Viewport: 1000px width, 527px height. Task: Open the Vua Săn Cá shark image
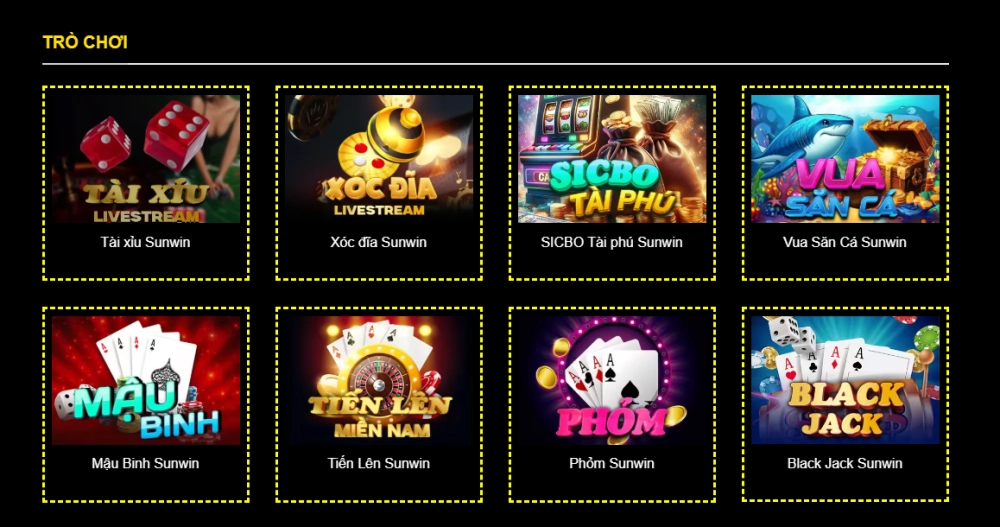[845, 159]
